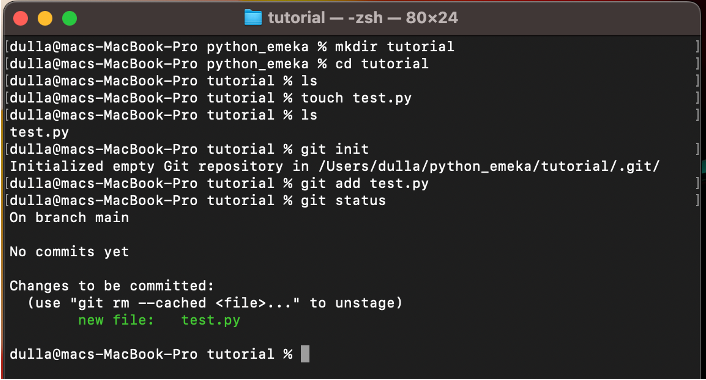The image size is (706, 380).
Task: Click the yellow minimize window button
Action: 45,18
